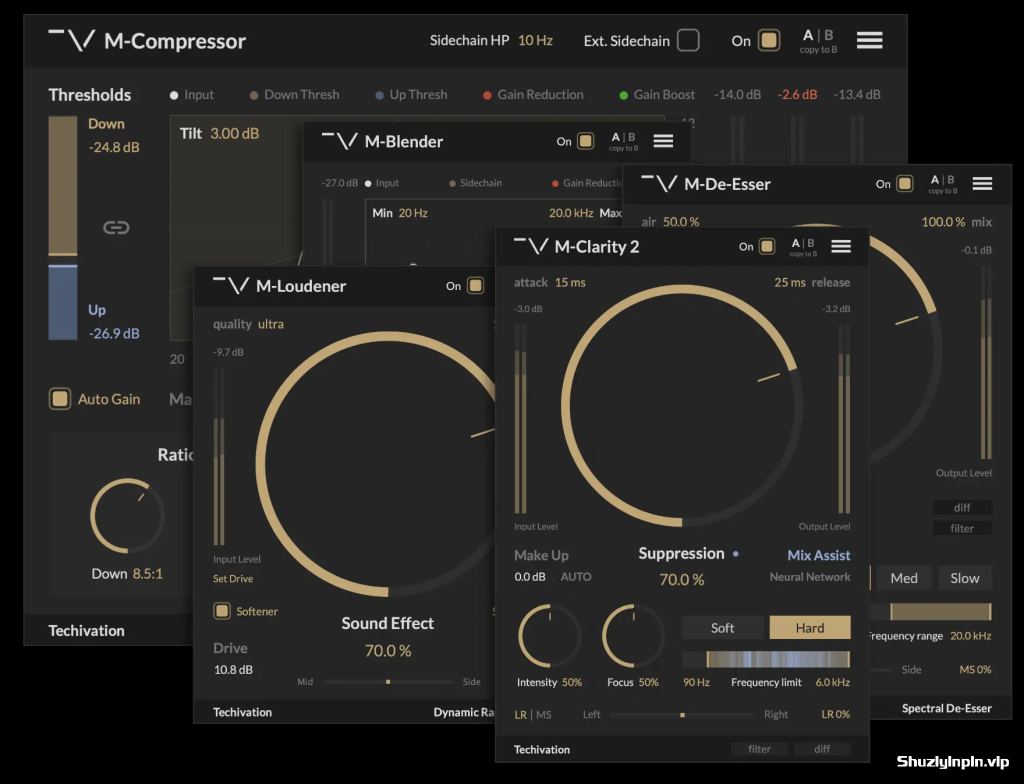Screen dimensions: 1024x784
Task: Switch M-Compressor A|B preset slot
Action: coord(818,35)
